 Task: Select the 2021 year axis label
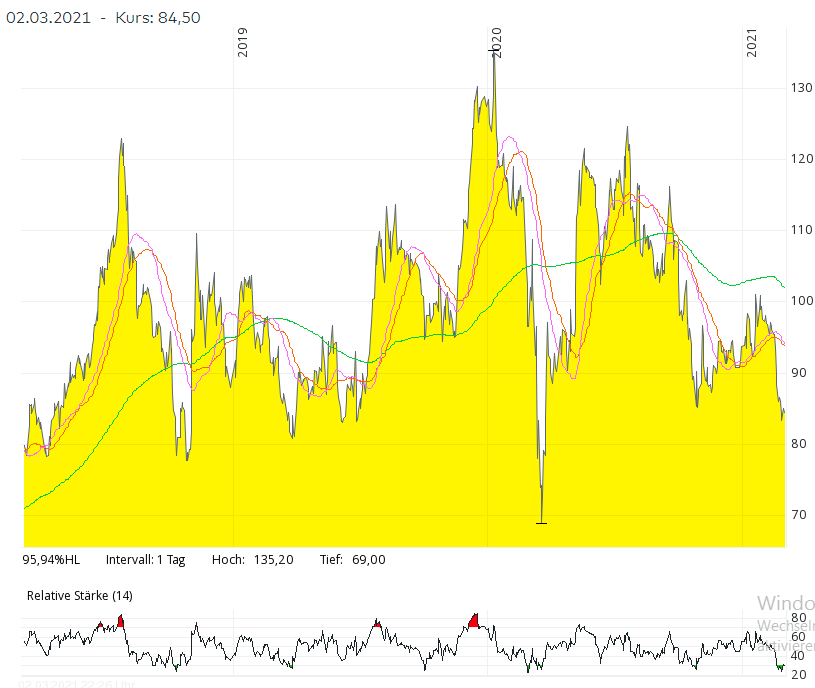[x=752, y=42]
